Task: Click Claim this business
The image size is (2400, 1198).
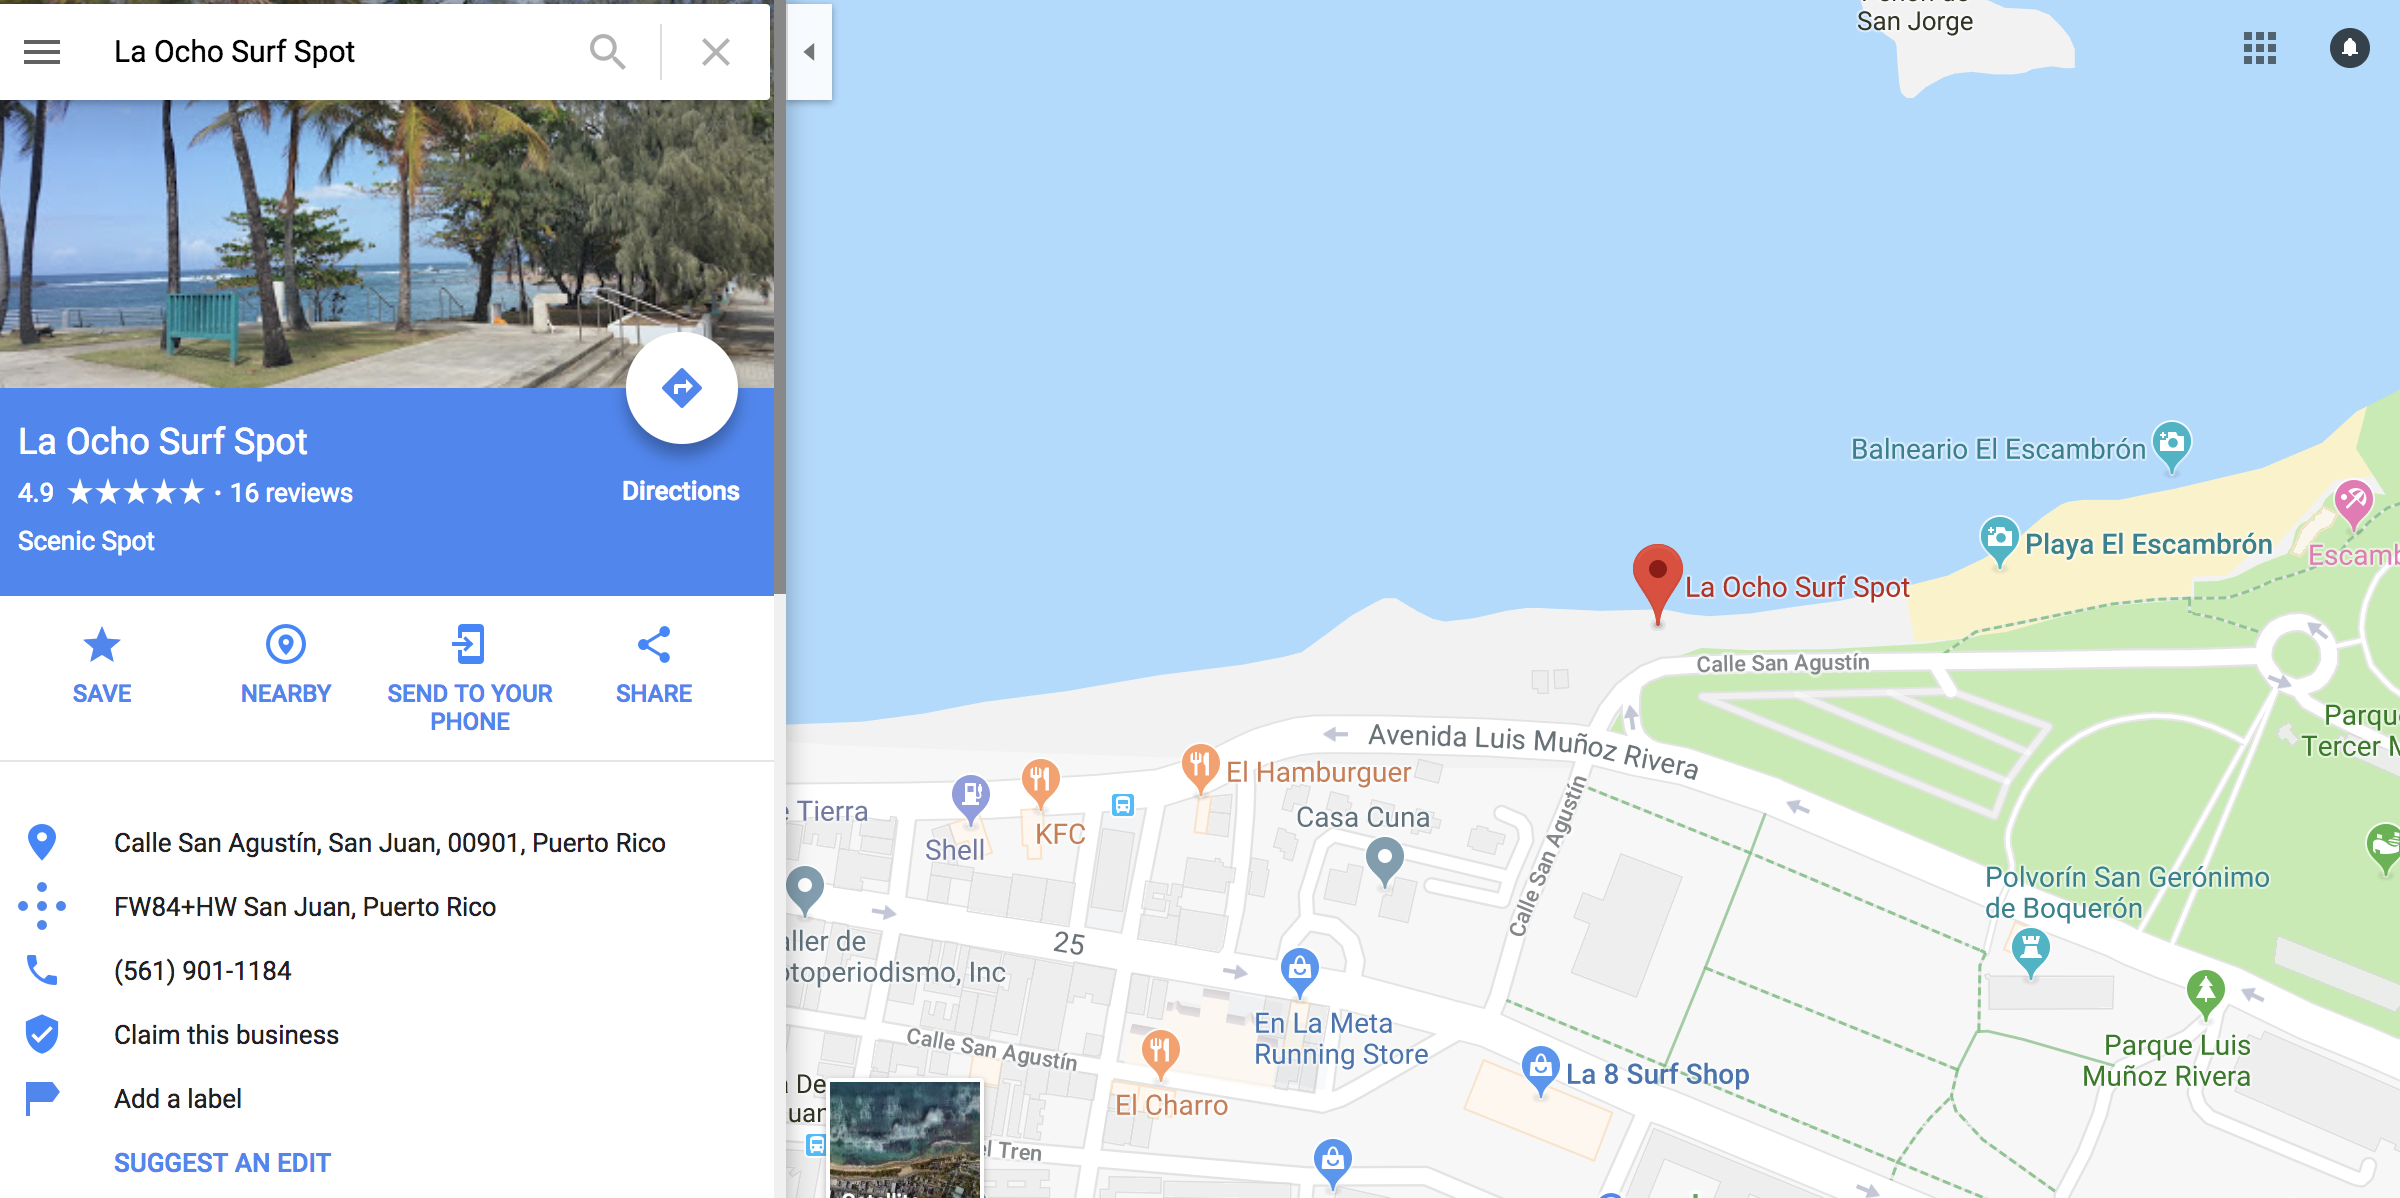Action: pyautogui.click(x=226, y=1035)
